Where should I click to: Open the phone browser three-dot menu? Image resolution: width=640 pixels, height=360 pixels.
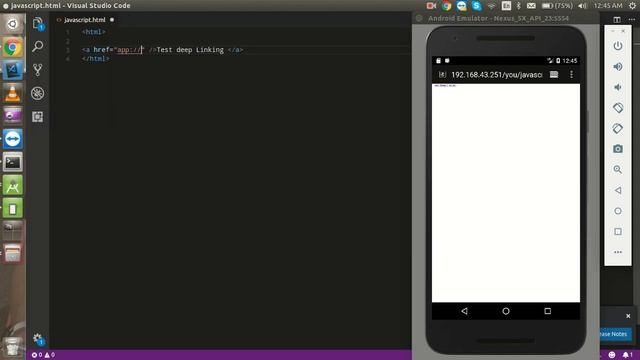tap(571, 74)
